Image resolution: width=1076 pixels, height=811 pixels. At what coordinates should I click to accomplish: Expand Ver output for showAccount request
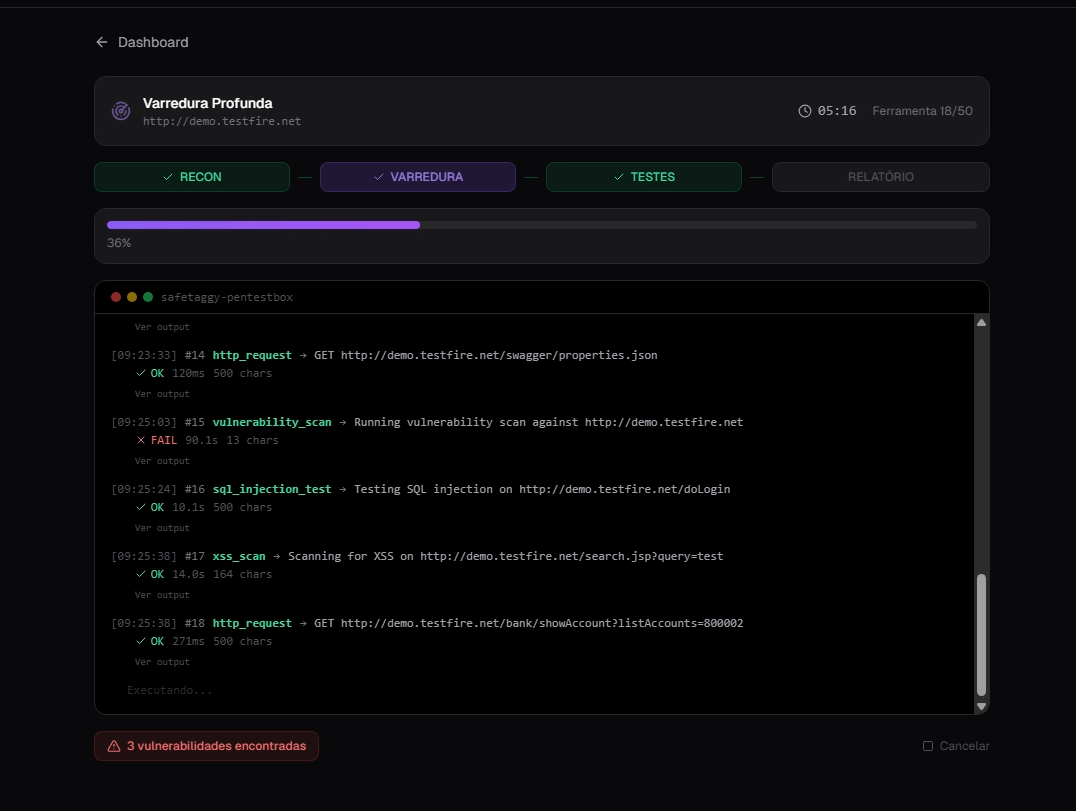pos(162,662)
